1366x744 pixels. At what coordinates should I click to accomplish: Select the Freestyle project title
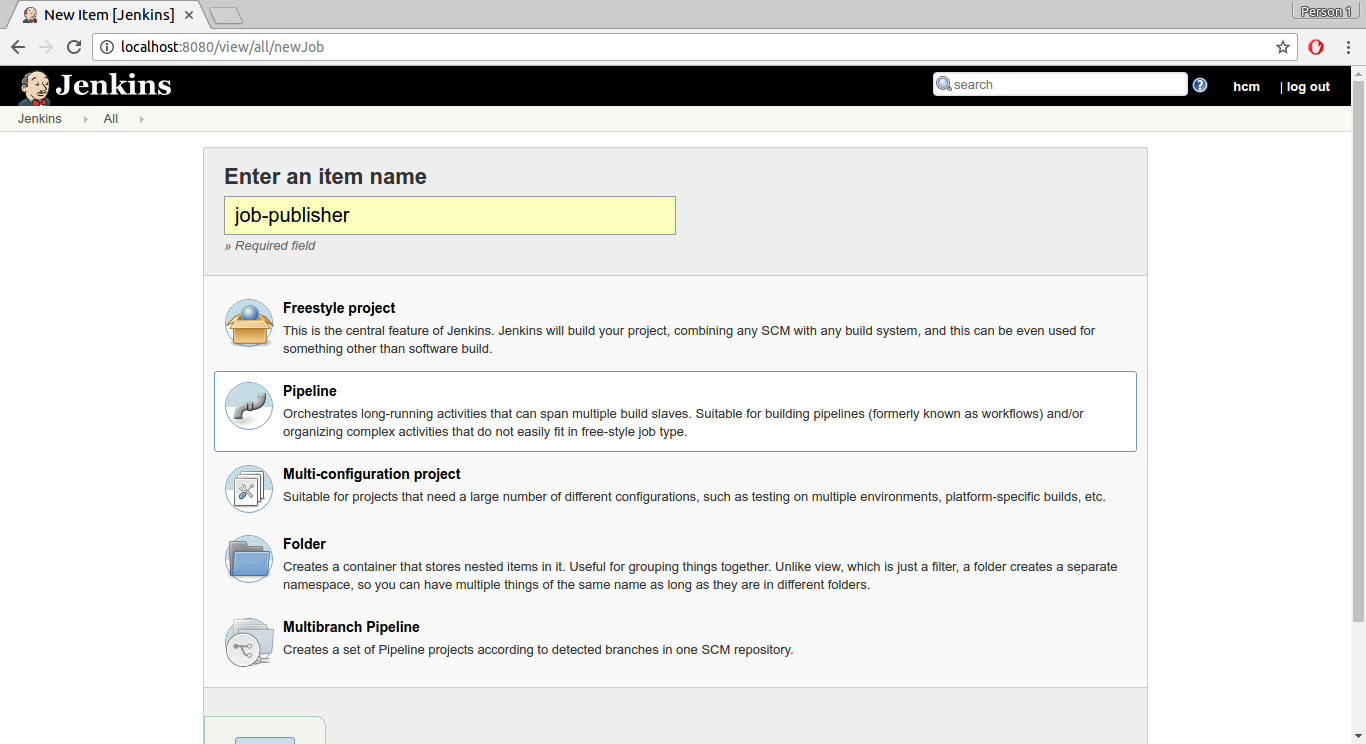pos(339,308)
